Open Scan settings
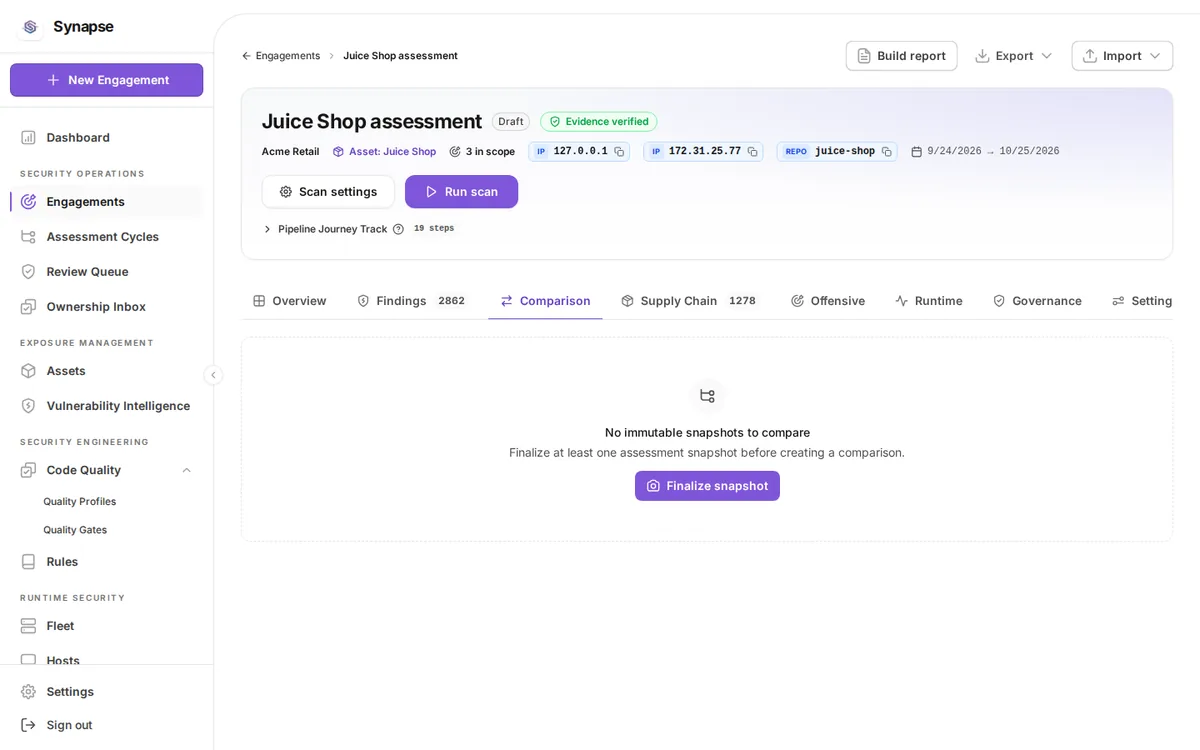 click(x=328, y=192)
